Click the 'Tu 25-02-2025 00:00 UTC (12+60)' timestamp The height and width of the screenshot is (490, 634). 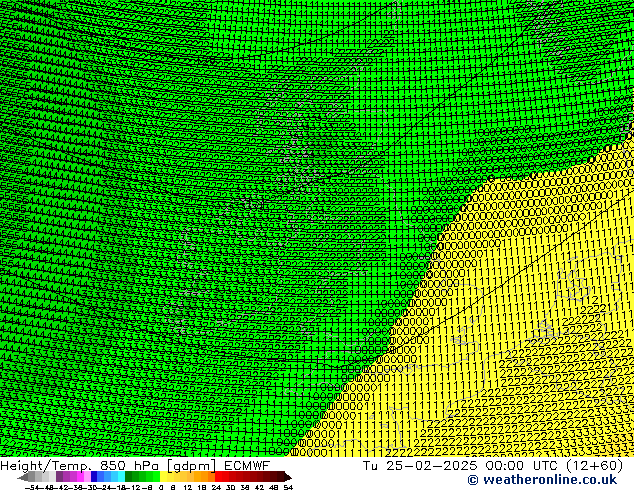coord(493,465)
